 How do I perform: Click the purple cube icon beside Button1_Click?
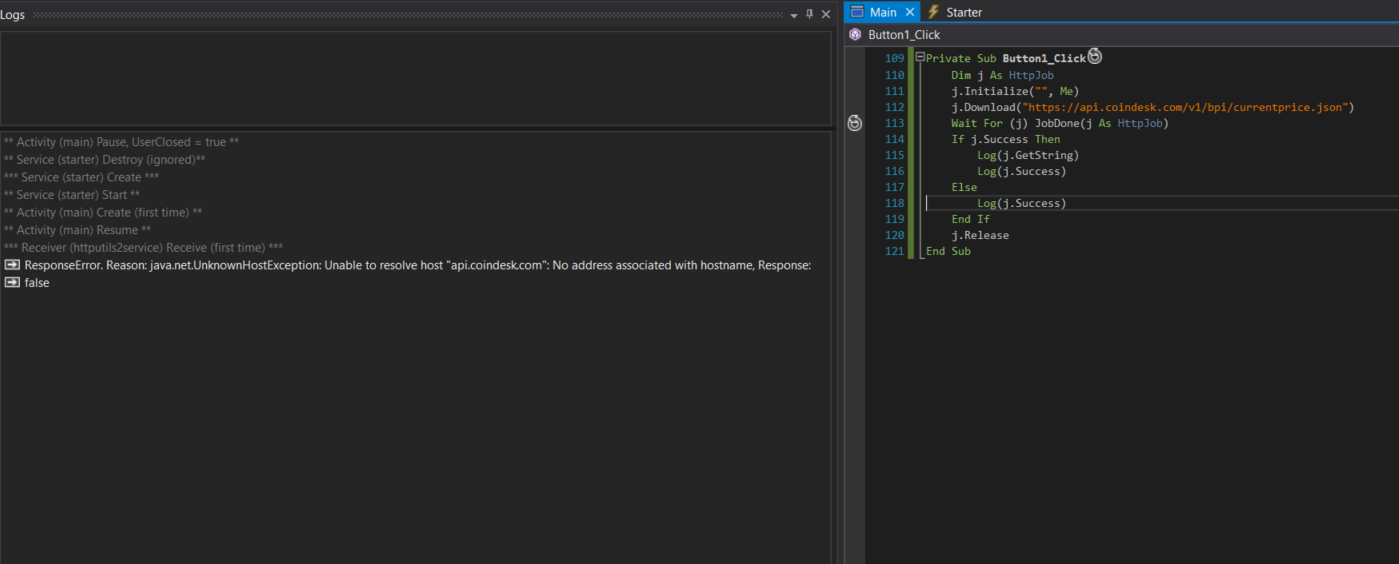[x=855, y=35]
